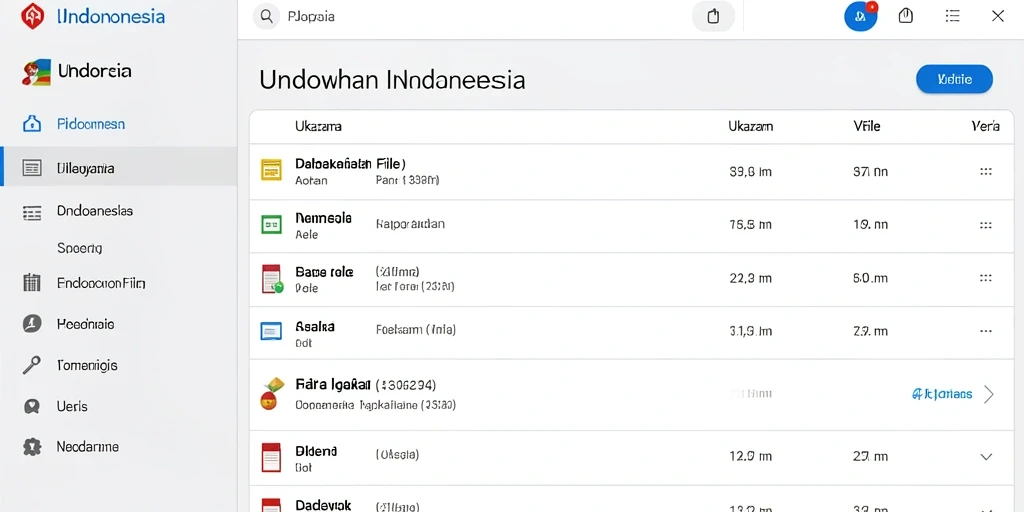This screenshot has width=1024, height=512.
Task: Open EndoooaonFilm in the sidebar
Action: [x=101, y=283]
